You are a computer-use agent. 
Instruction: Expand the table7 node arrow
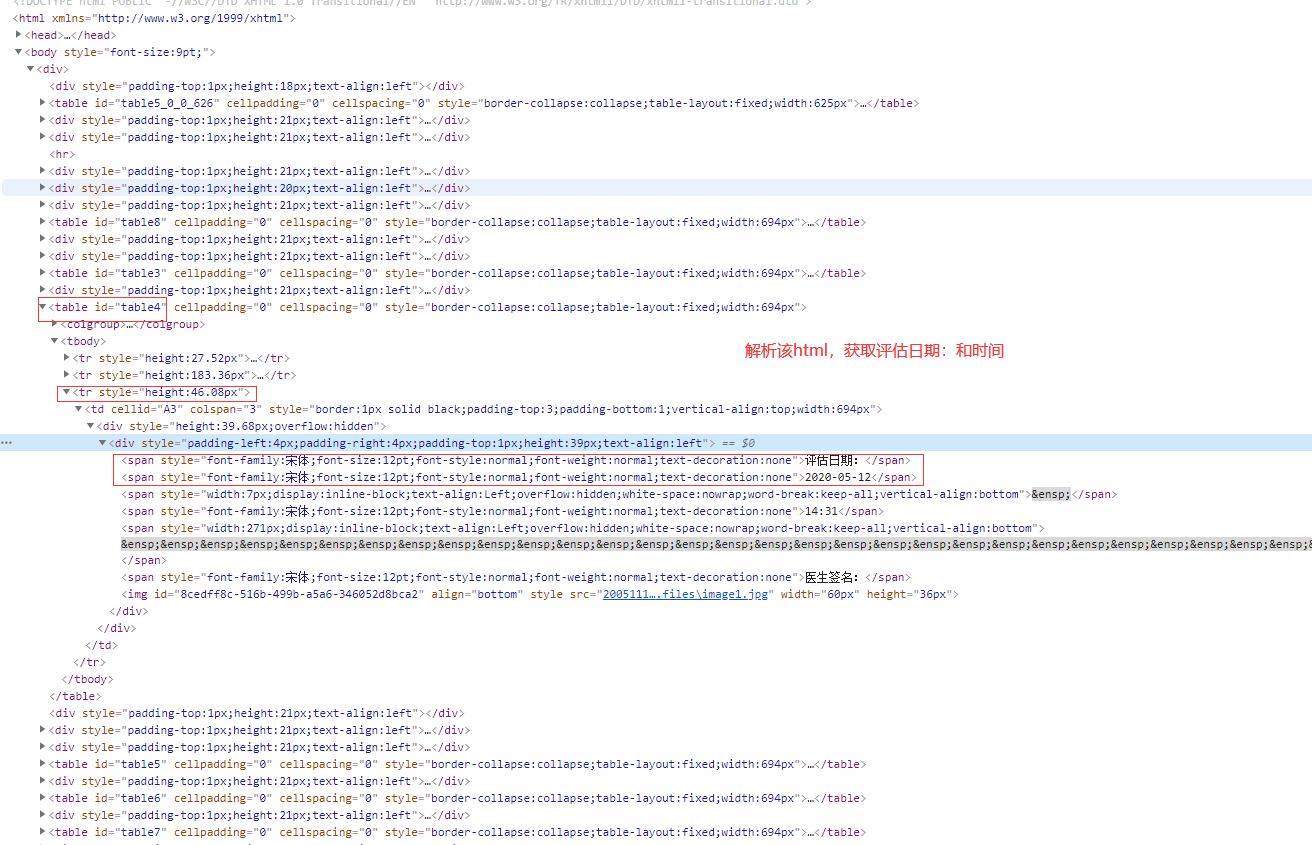tap(43, 832)
